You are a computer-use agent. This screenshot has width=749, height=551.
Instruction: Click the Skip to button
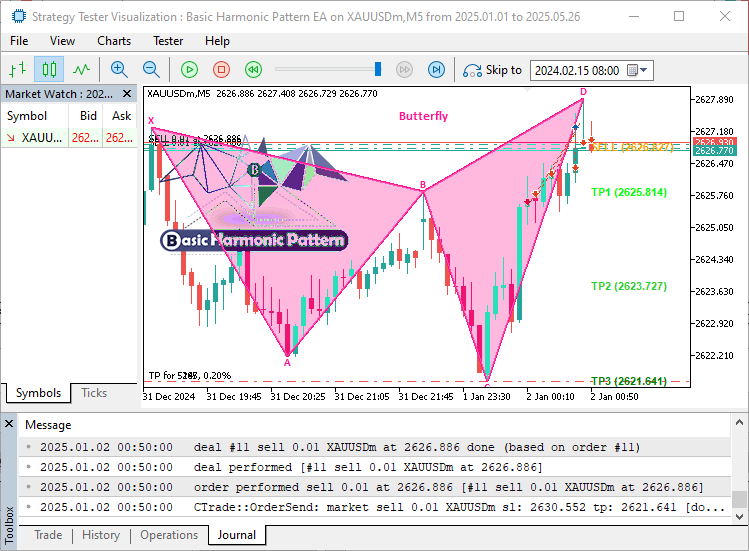pyautogui.click(x=493, y=70)
